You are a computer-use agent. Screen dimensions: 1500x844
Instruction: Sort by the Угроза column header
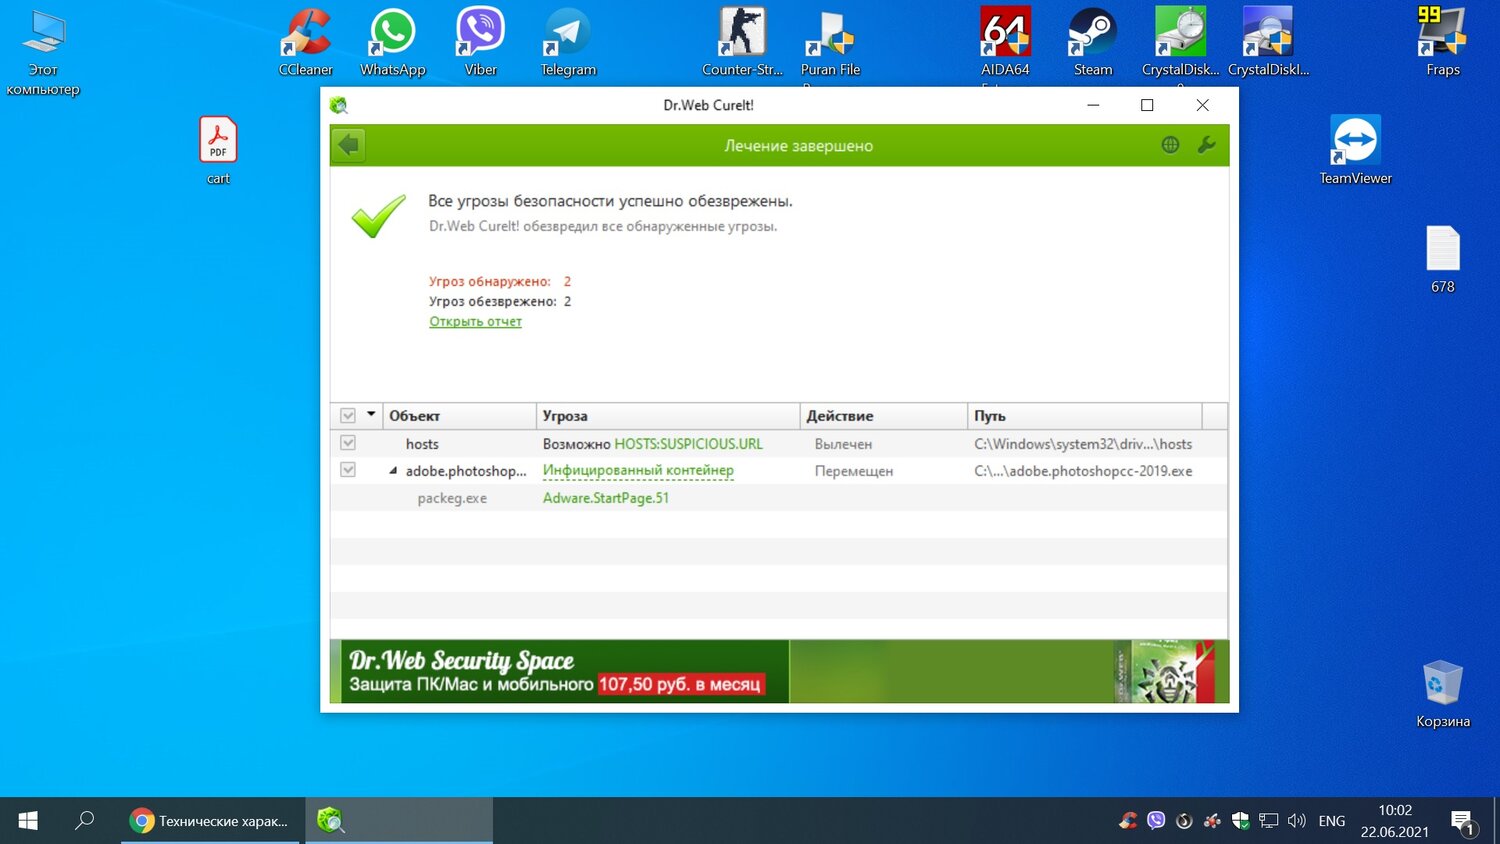click(668, 415)
